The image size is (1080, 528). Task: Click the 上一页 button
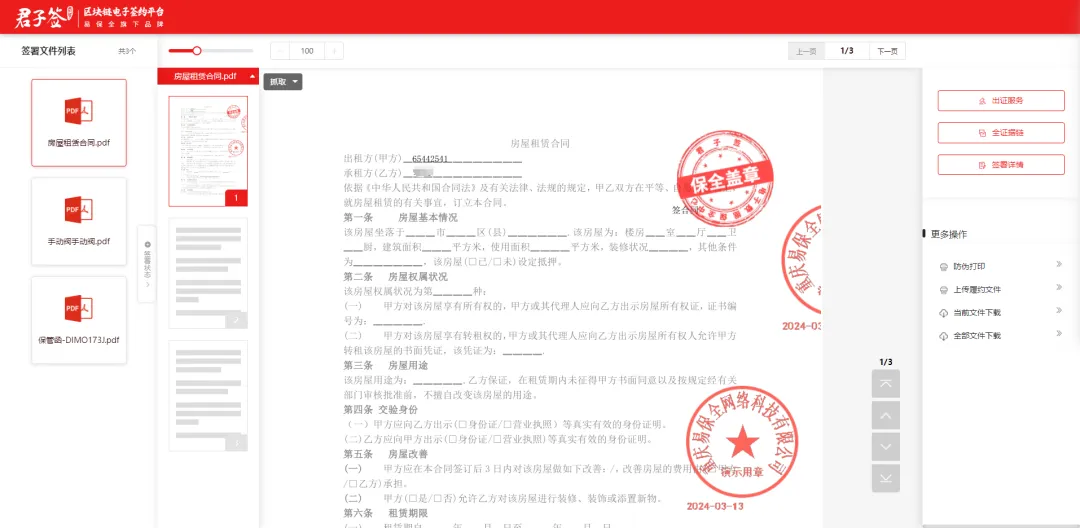click(806, 51)
